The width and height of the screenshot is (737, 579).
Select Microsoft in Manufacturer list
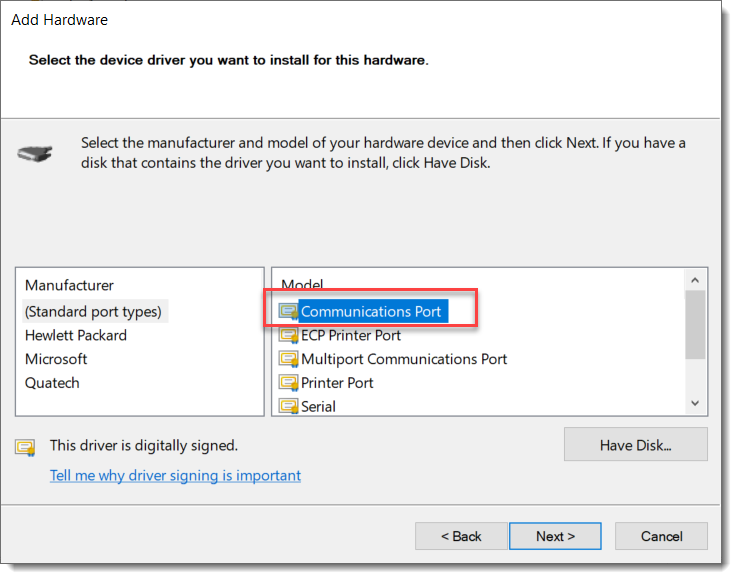coord(56,359)
